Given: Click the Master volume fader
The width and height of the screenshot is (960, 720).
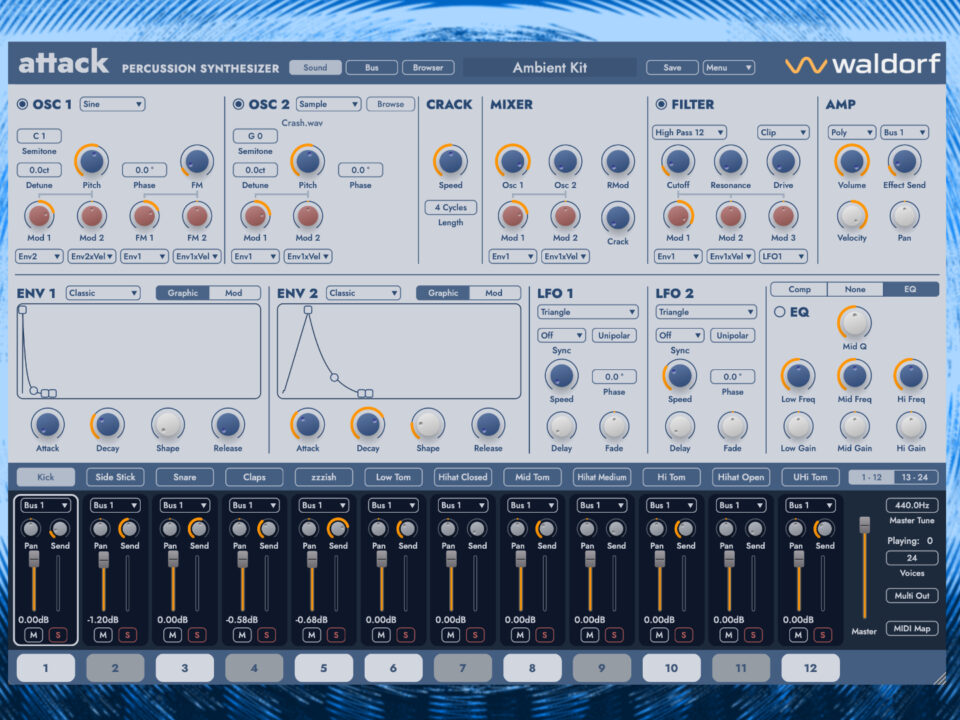Looking at the screenshot, I should coord(864,526).
